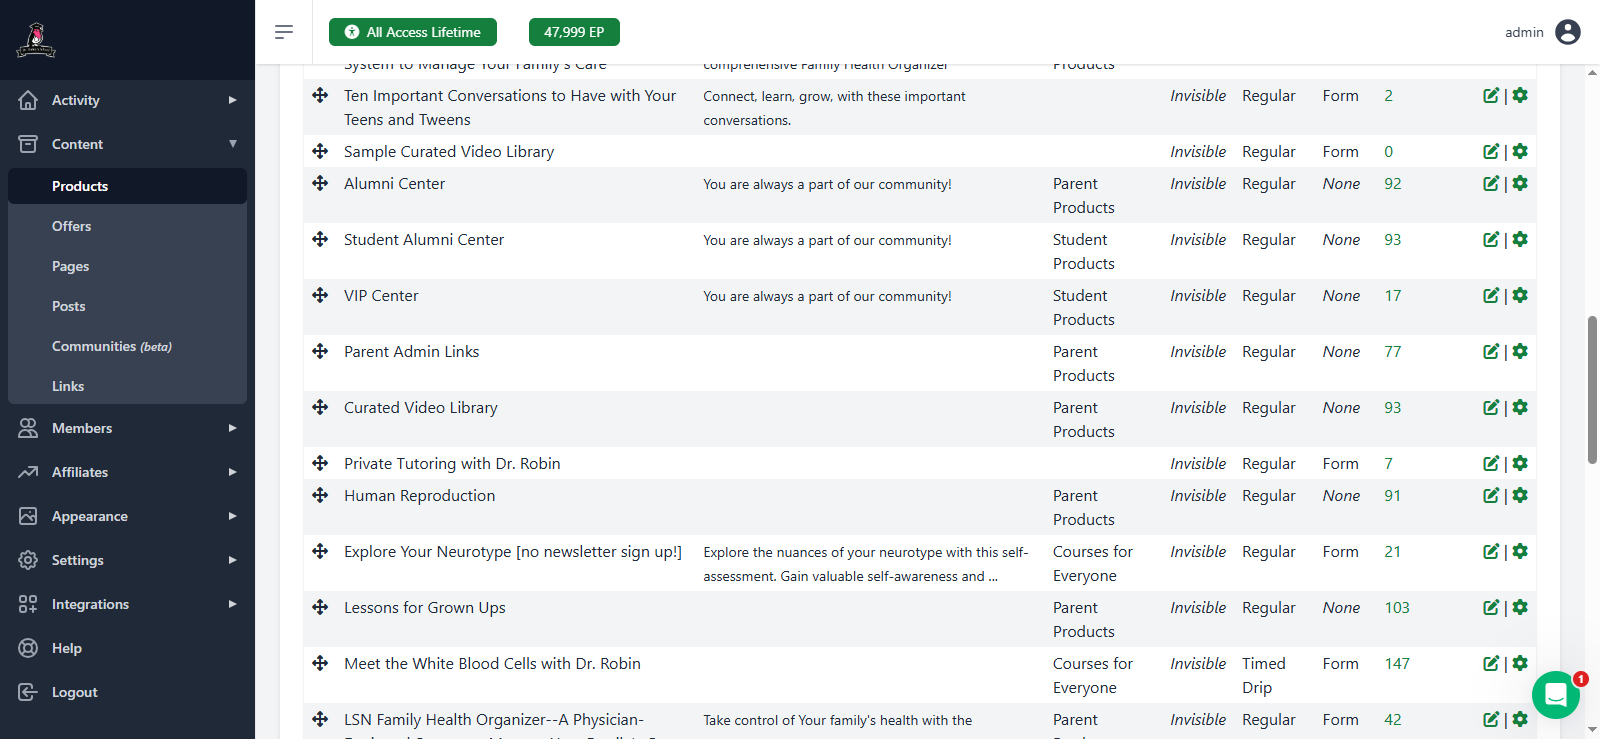The width and height of the screenshot is (1600, 739).
Task: Click the site logo in sidebar header
Action: (36, 40)
